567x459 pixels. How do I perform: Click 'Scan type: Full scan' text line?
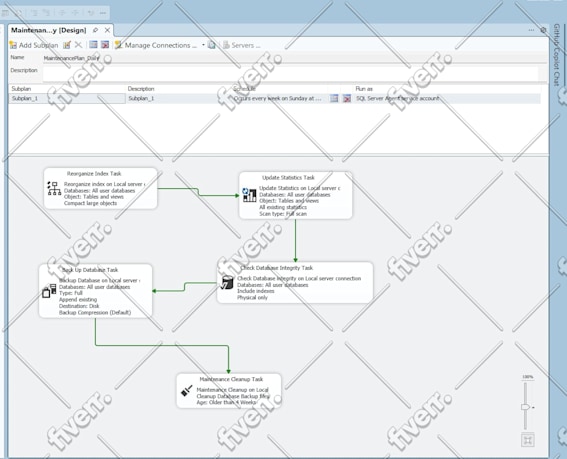point(283,214)
